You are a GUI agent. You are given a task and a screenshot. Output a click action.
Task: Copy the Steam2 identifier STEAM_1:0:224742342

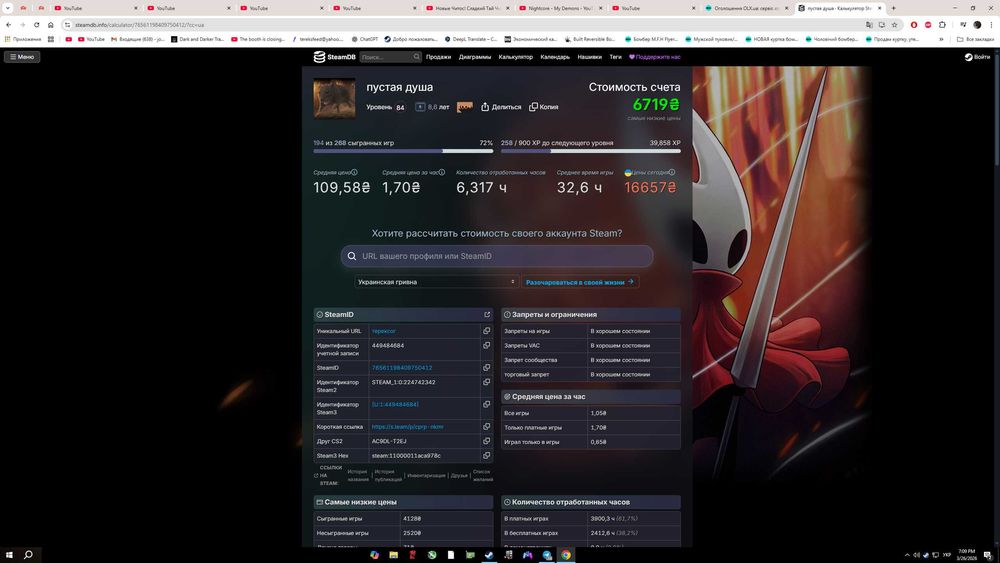pyautogui.click(x=487, y=382)
